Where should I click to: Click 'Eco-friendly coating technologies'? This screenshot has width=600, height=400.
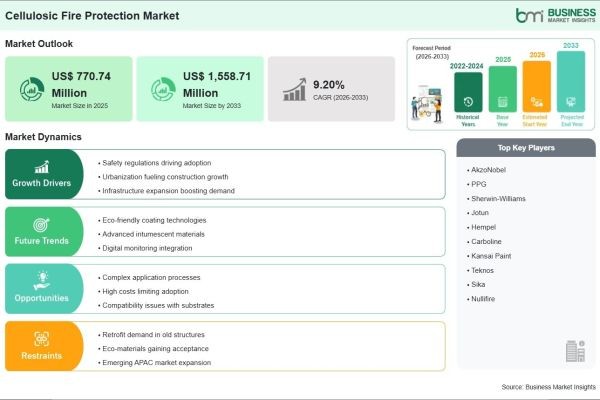click(154, 220)
